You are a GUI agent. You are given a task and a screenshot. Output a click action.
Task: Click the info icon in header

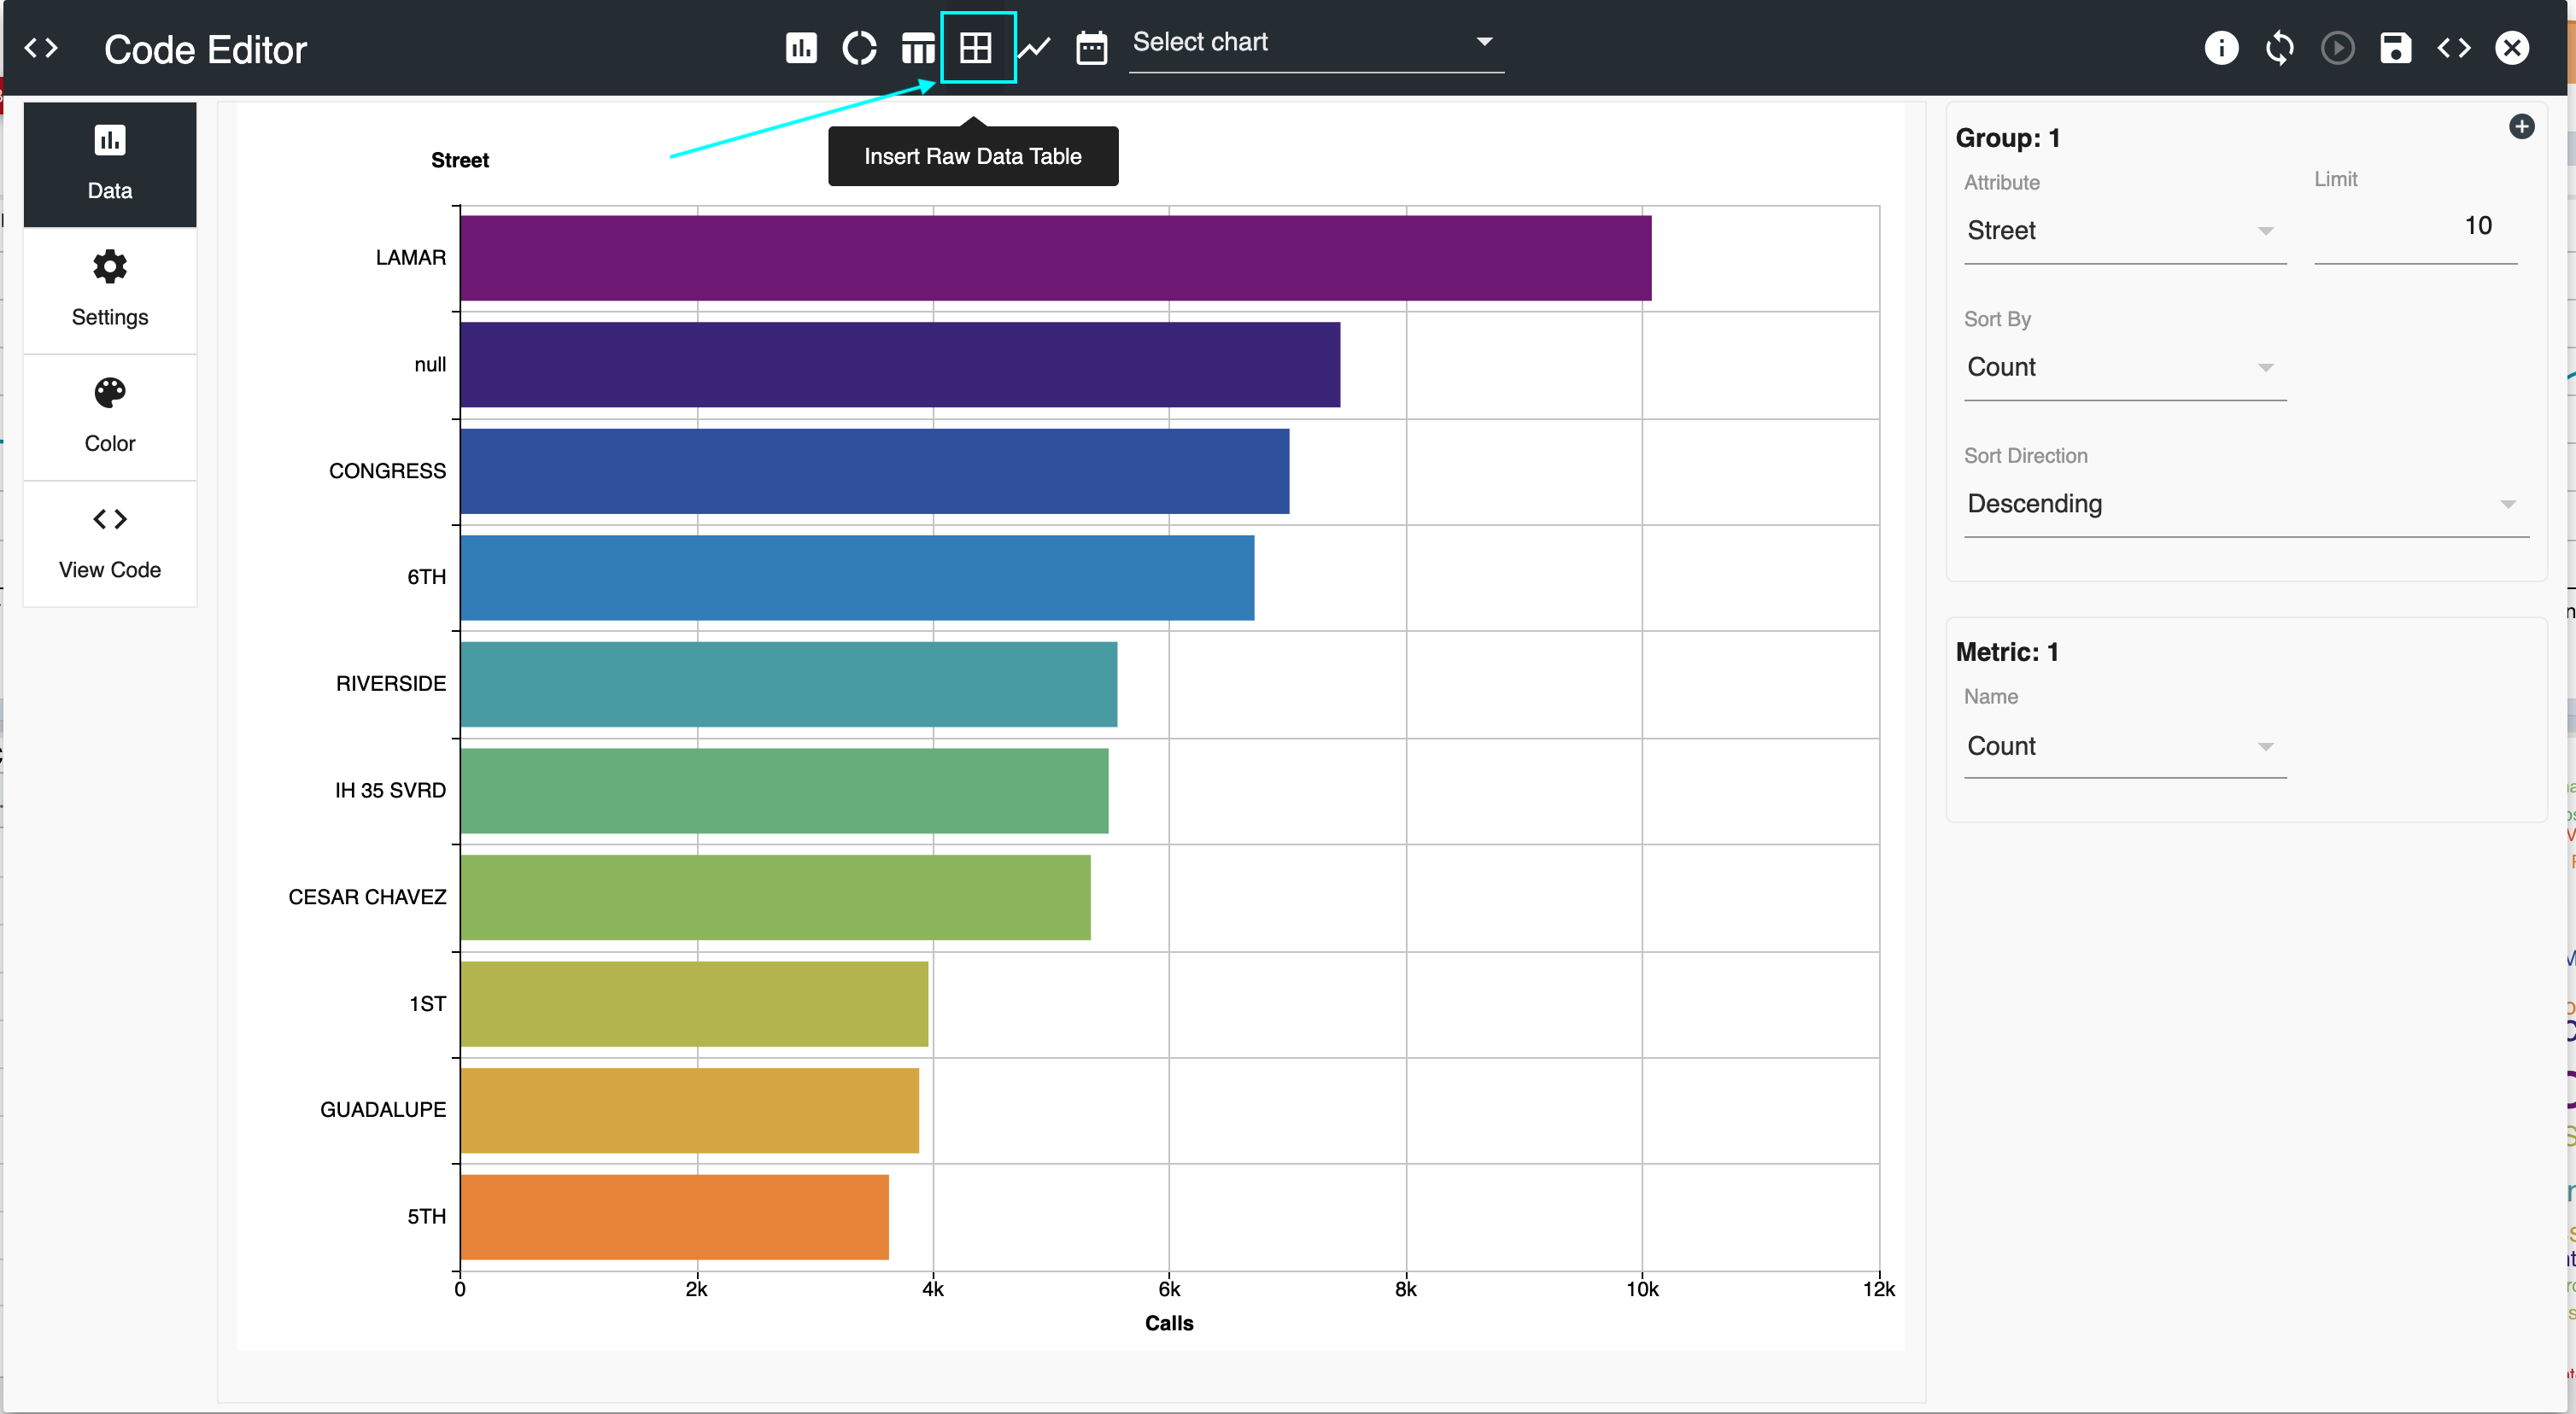click(2221, 48)
